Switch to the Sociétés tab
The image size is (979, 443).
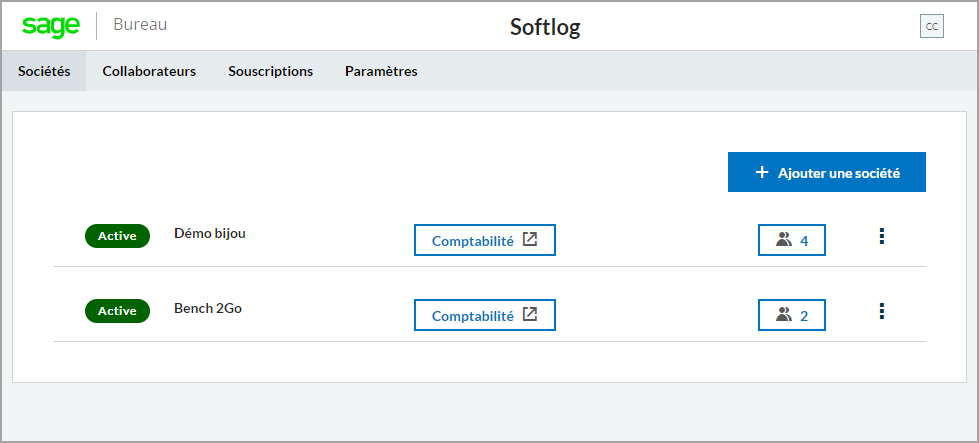tap(44, 71)
